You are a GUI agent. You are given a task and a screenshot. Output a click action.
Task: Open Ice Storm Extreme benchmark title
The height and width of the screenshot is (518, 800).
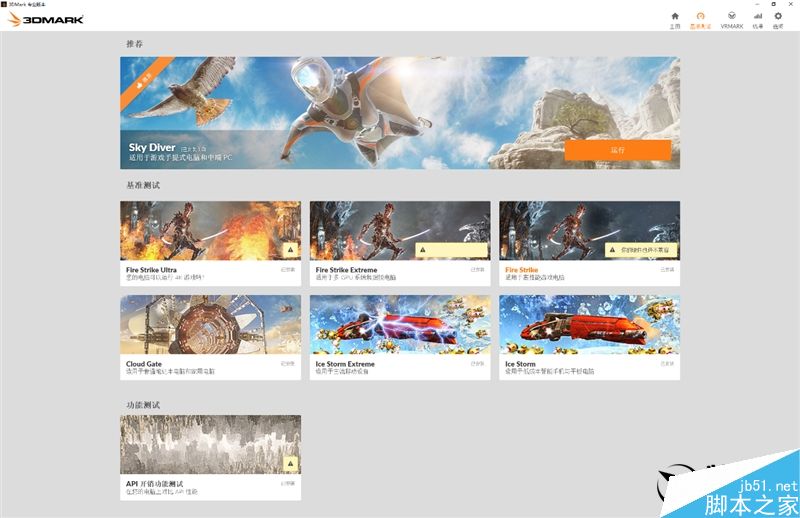pos(345,364)
